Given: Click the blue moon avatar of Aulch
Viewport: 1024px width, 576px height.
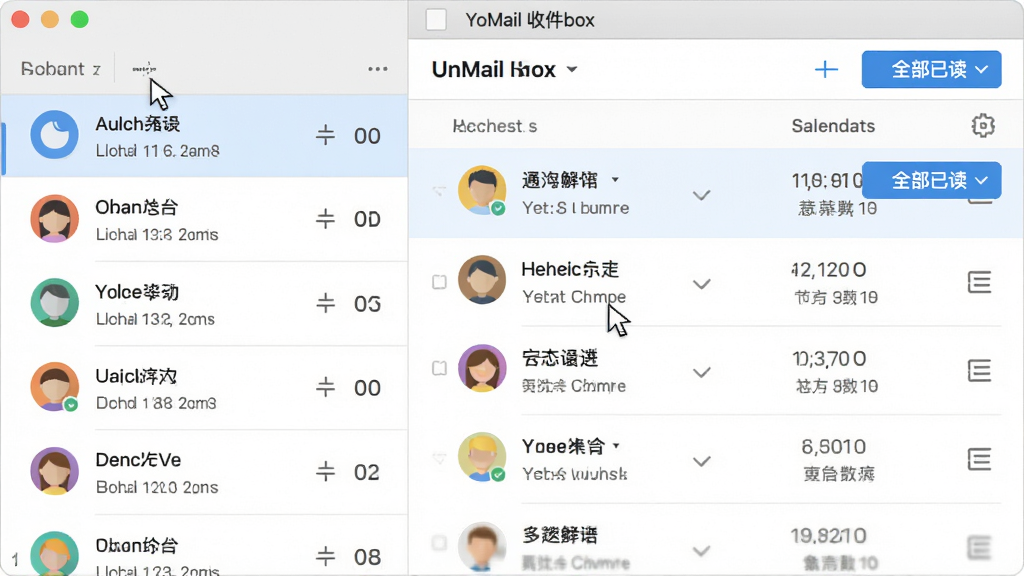Looking at the screenshot, I should click(54, 135).
